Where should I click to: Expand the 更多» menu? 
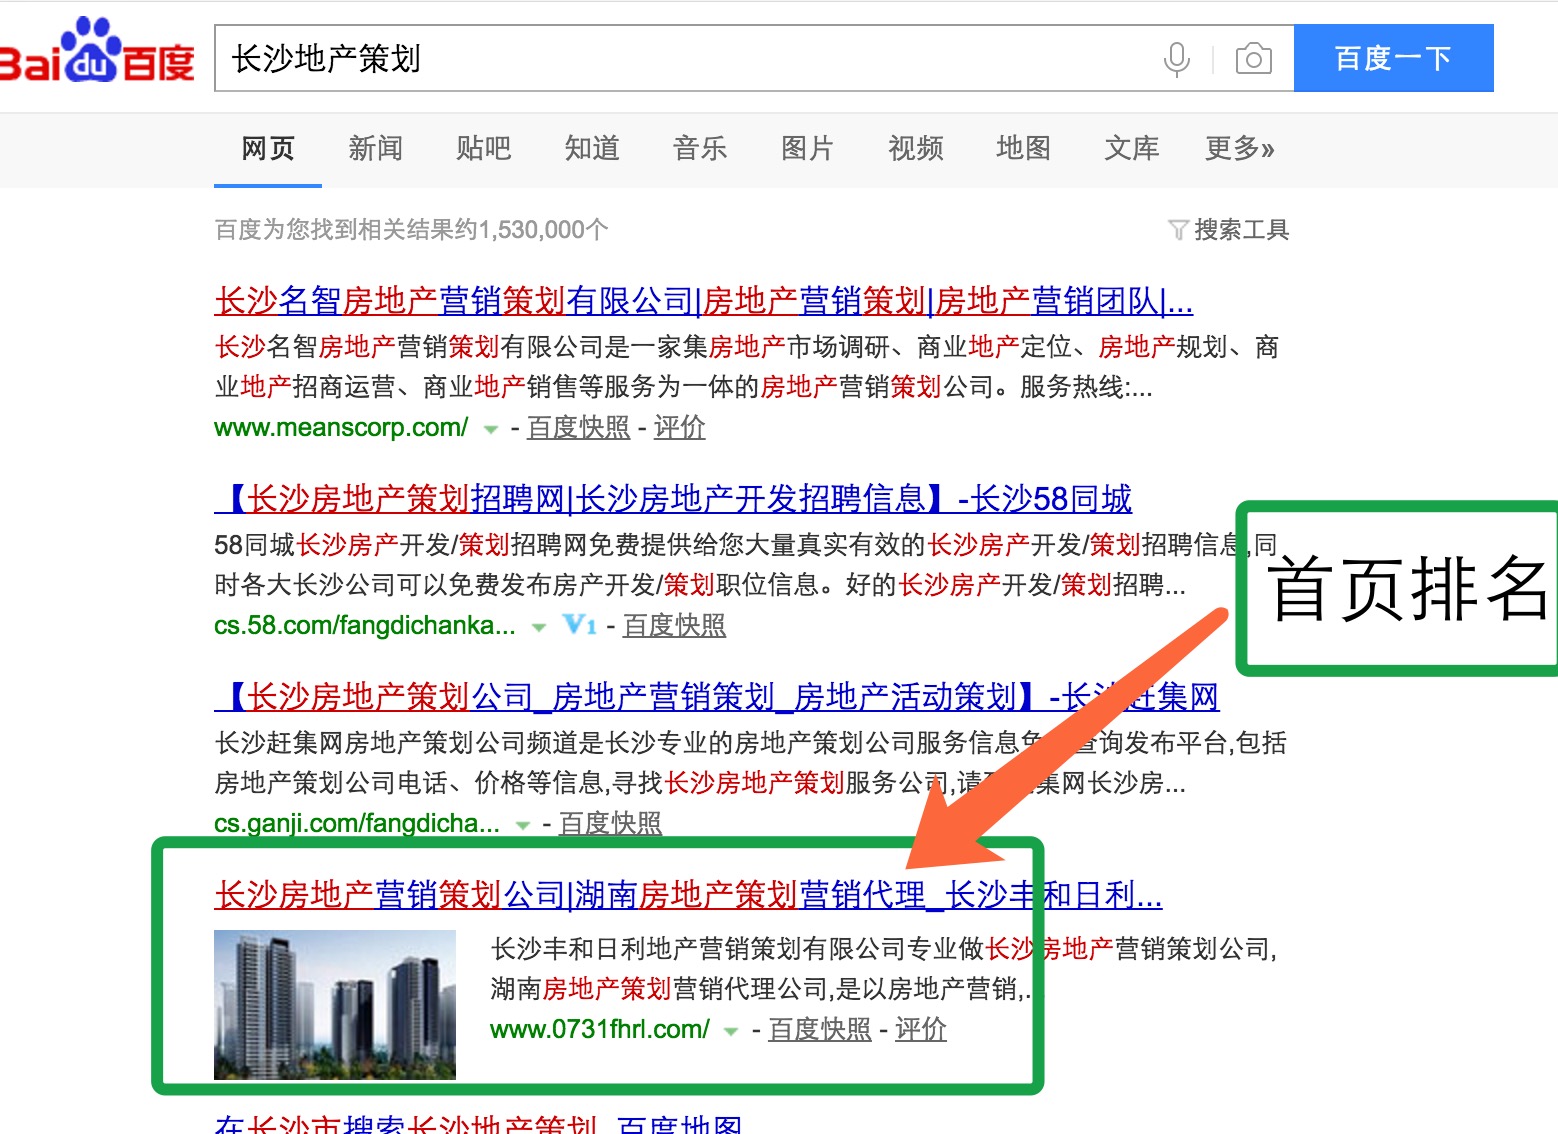pyautogui.click(x=1240, y=149)
